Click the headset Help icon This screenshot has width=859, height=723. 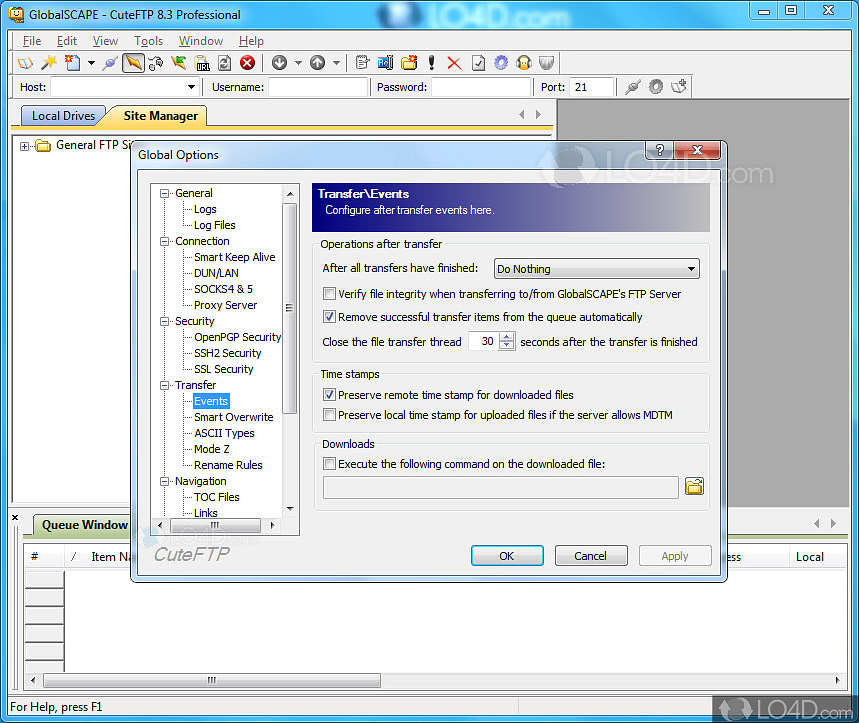click(x=524, y=63)
